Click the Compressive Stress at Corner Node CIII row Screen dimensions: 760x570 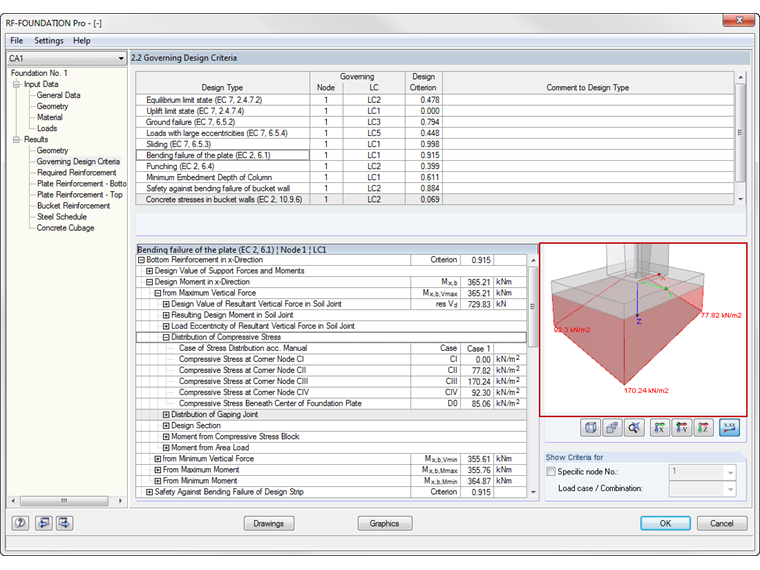pos(332,381)
